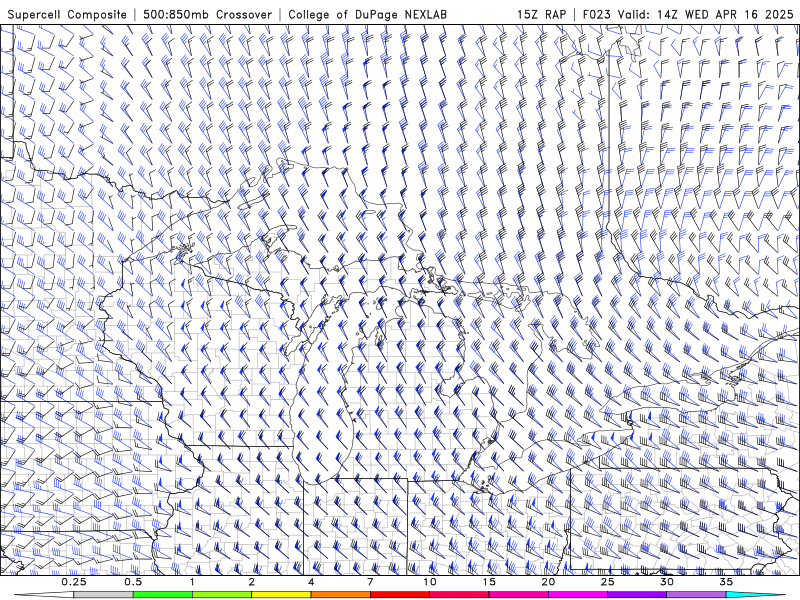Click the legend label '0.25'

[74, 582]
